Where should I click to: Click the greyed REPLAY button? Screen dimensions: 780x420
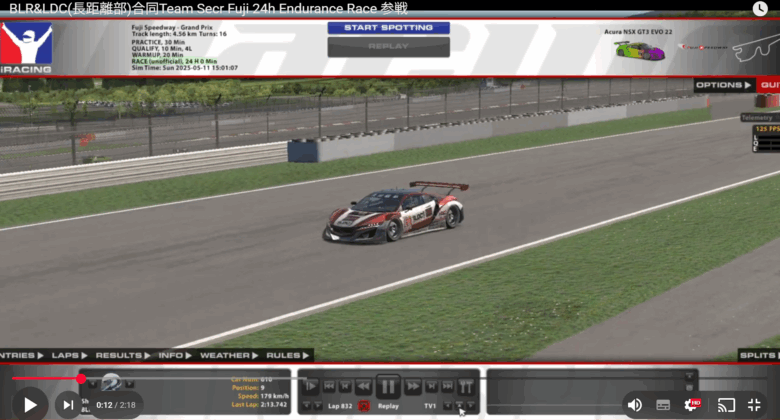click(x=389, y=47)
